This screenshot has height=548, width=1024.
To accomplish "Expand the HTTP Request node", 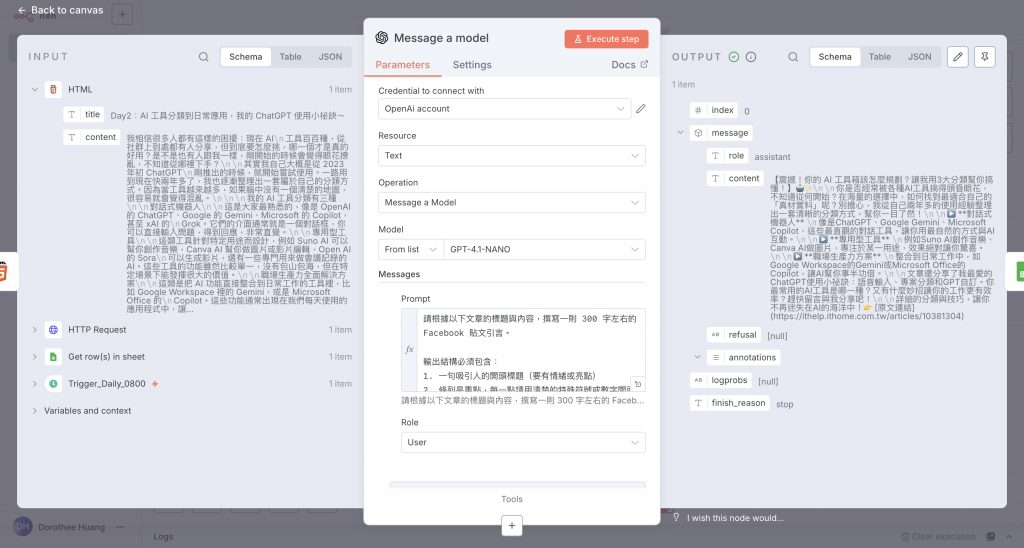I will [x=35, y=330].
